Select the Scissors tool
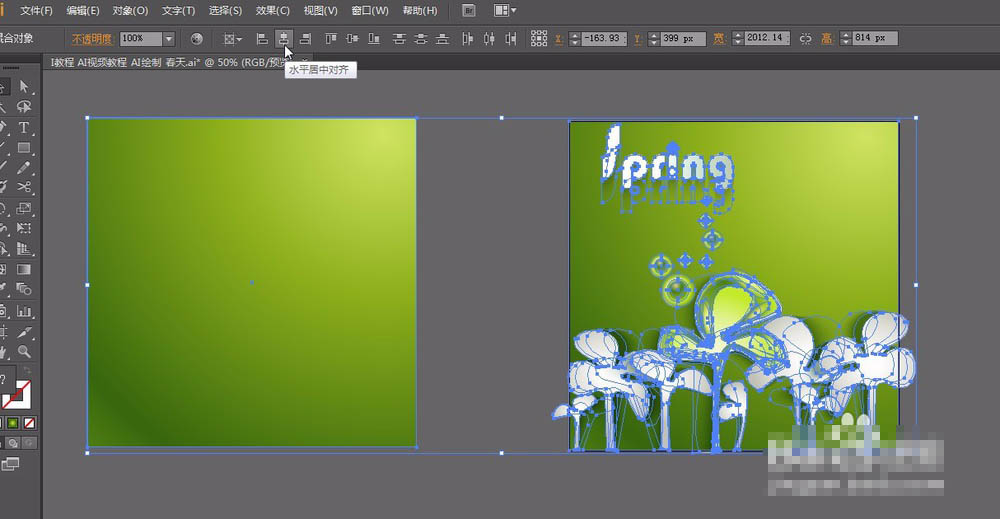This screenshot has height=519, width=1000. click(23, 188)
